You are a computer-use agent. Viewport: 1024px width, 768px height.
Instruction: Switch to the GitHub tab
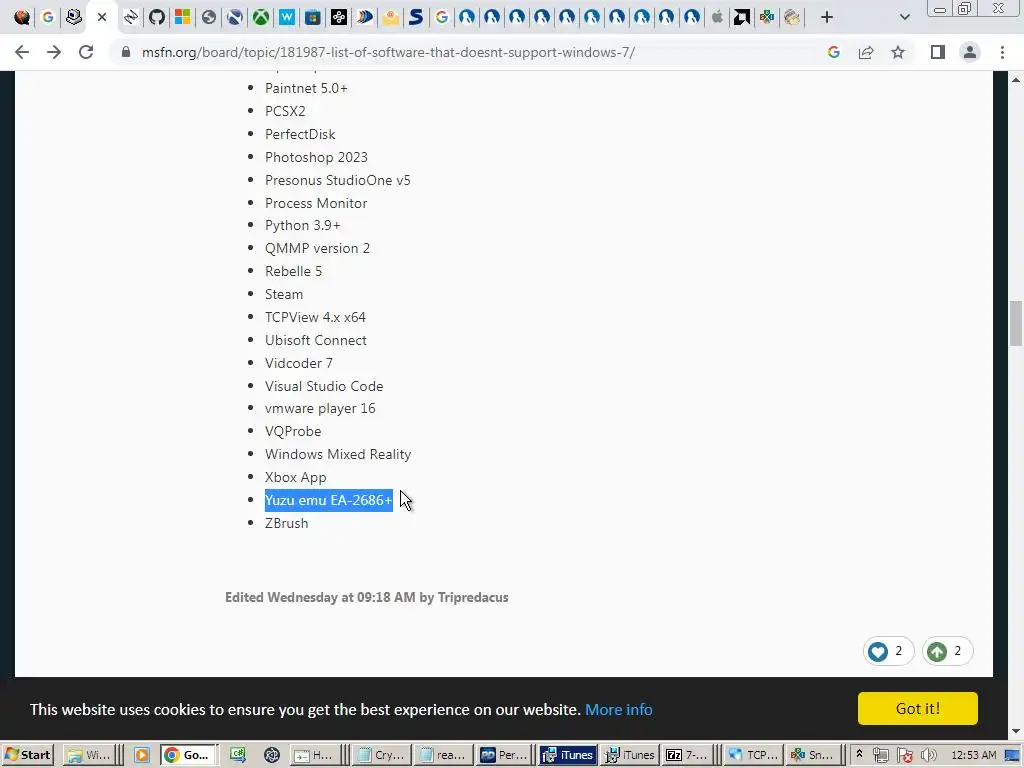click(157, 18)
